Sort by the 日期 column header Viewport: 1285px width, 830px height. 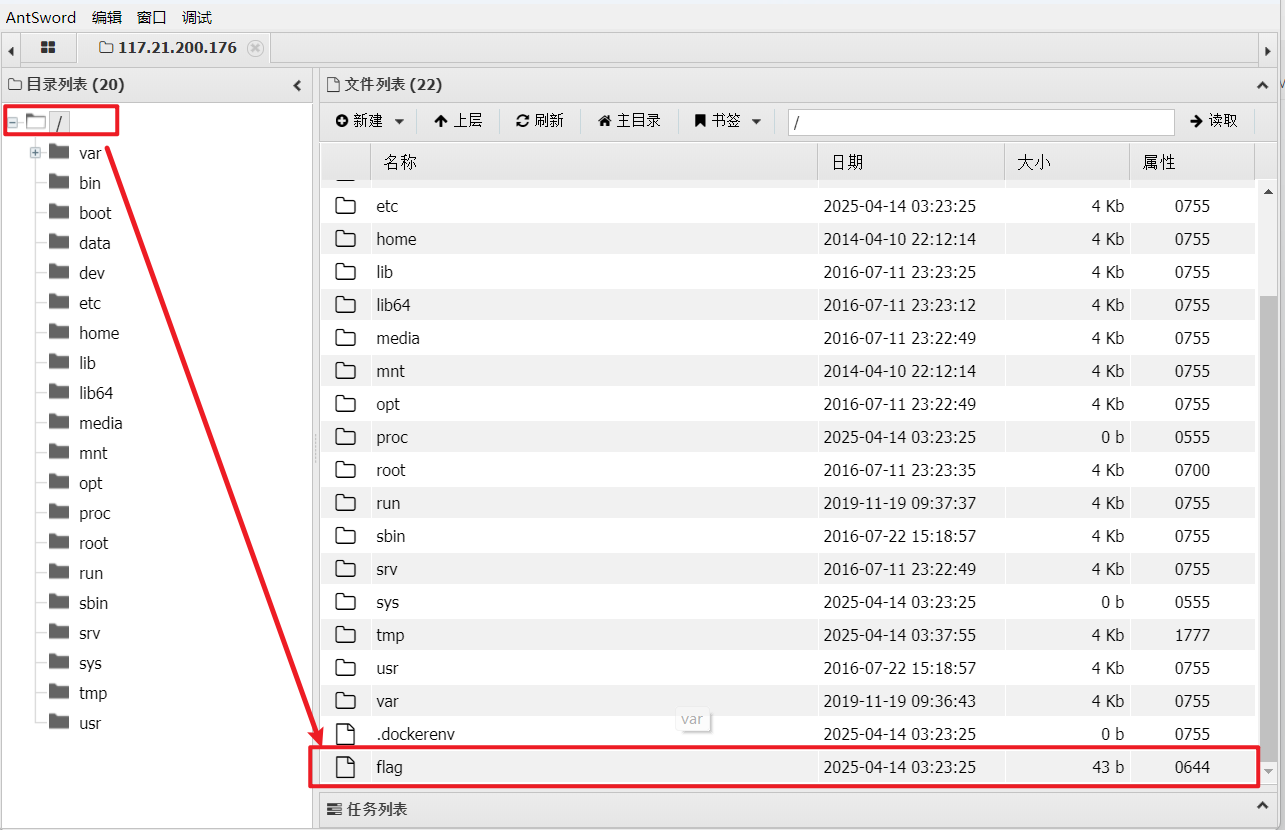coord(911,162)
